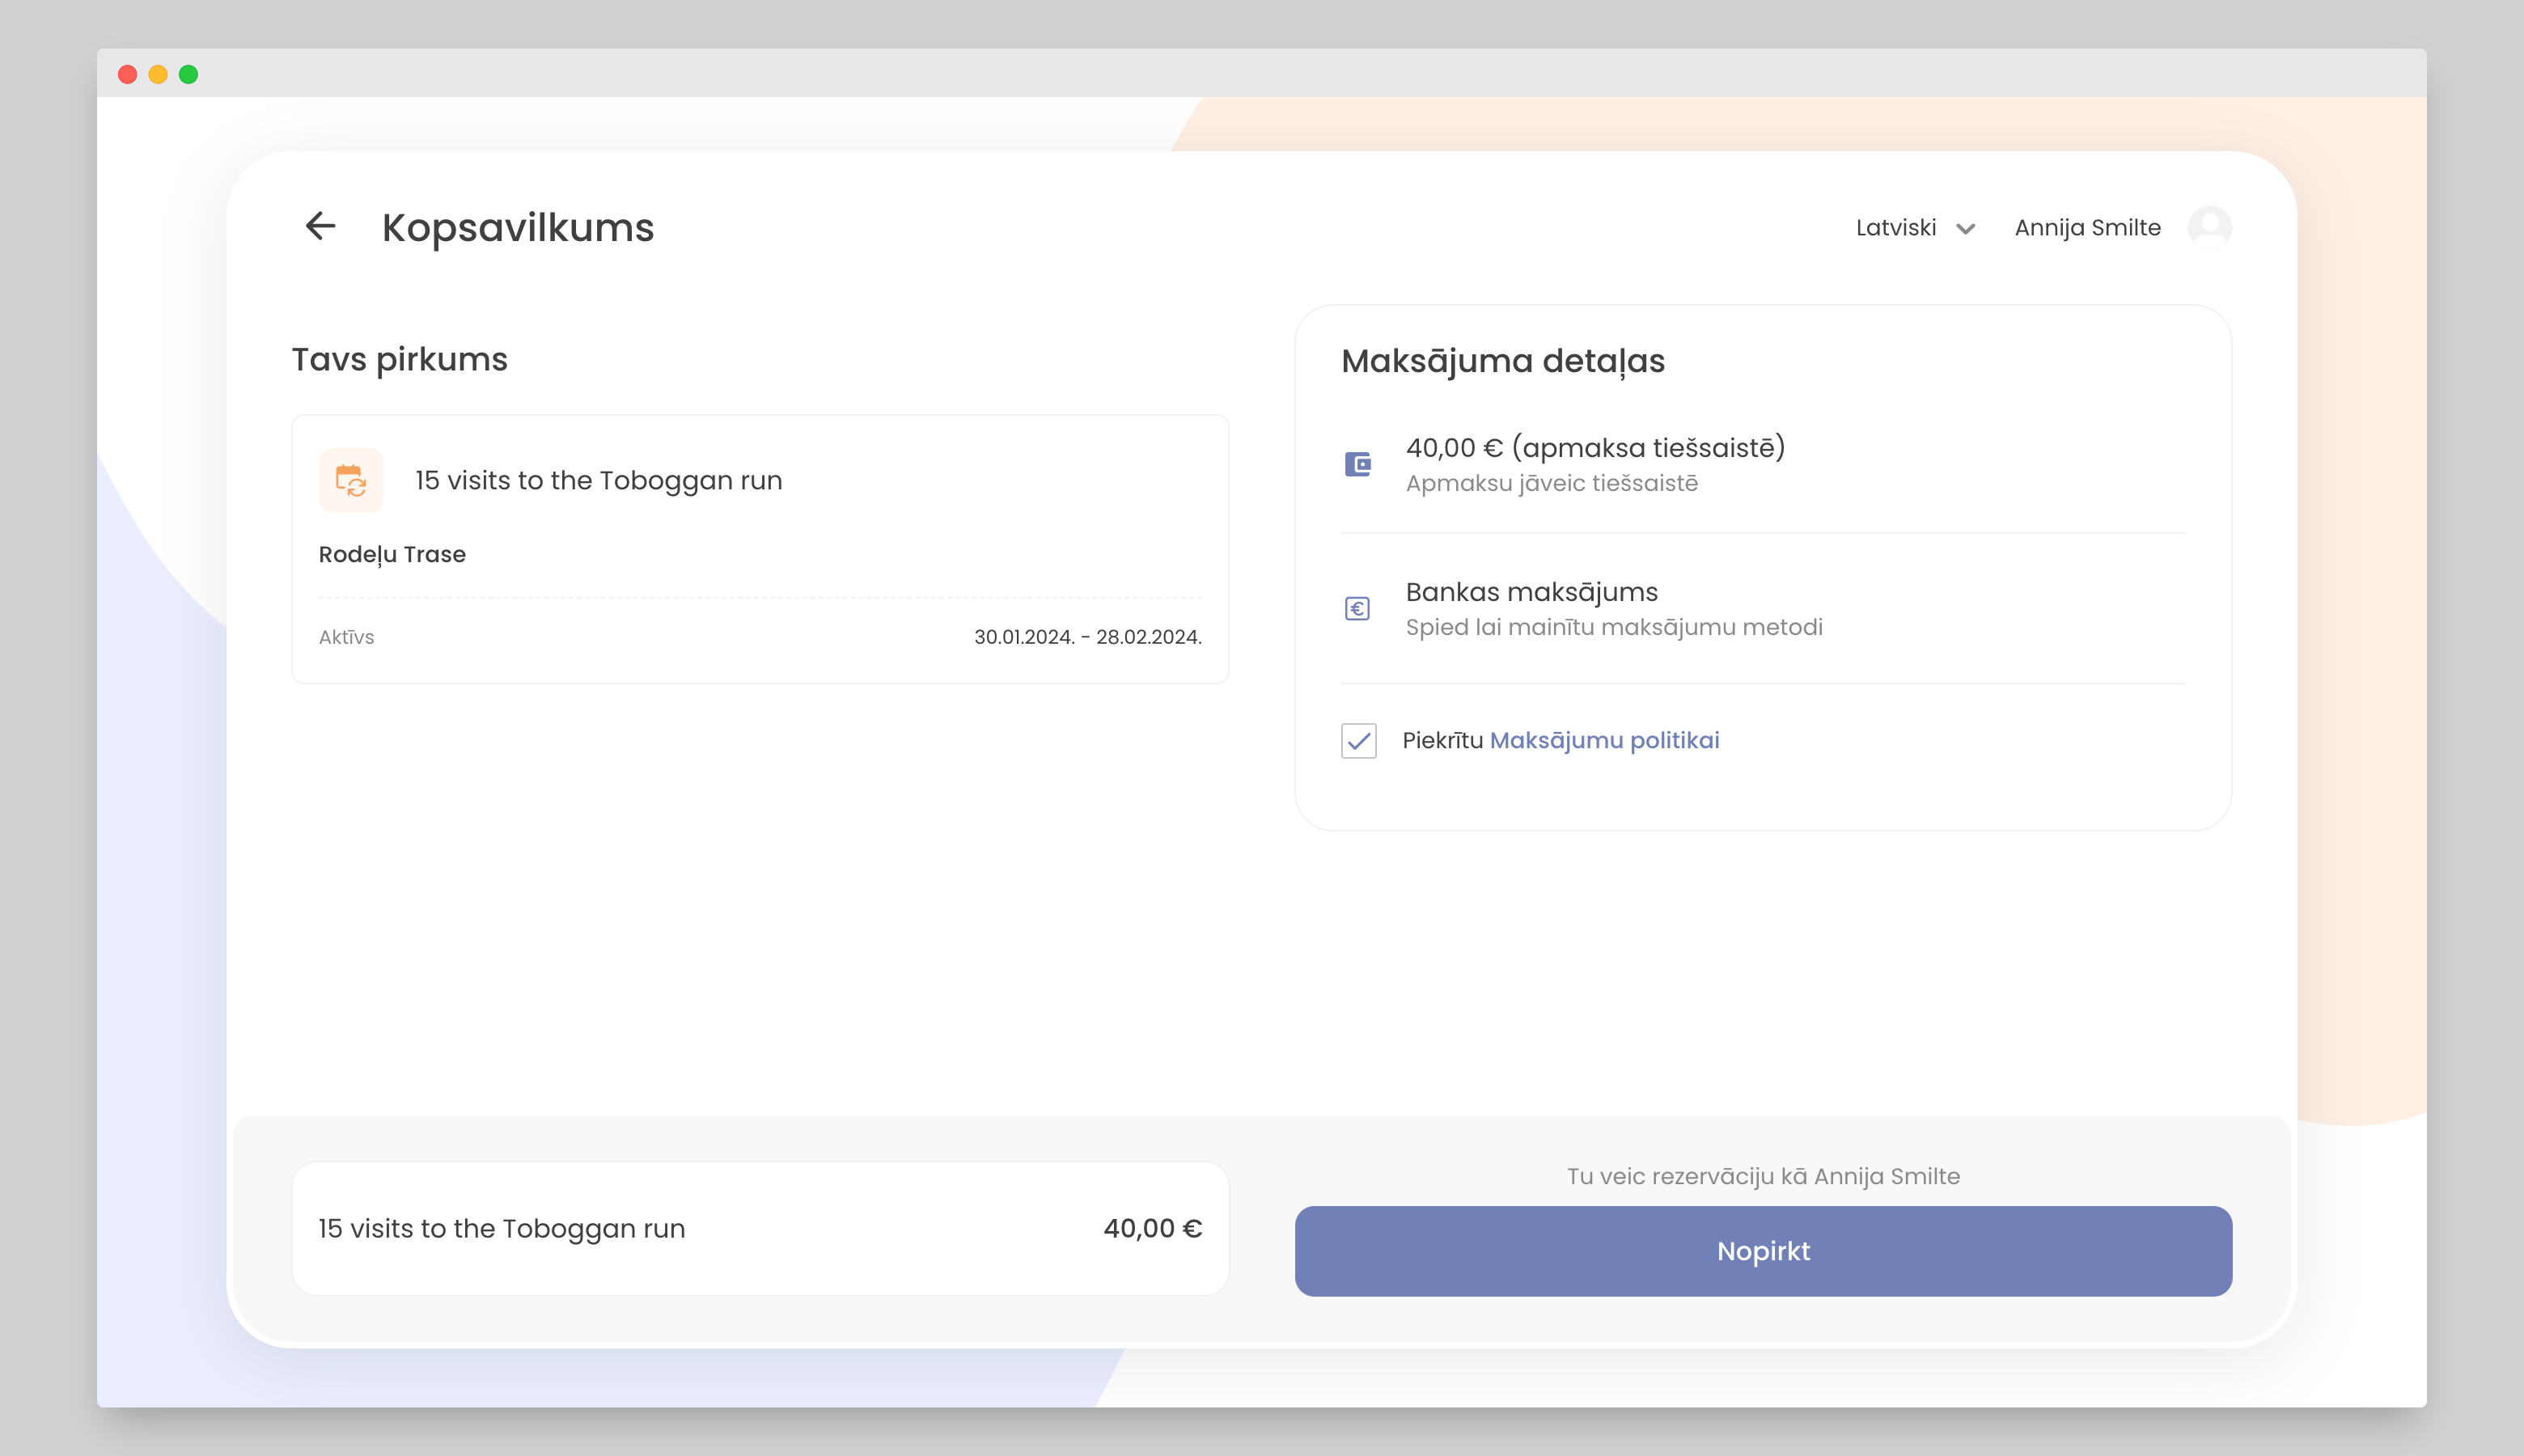Open the Latviski language dropdown
This screenshot has width=2524, height=1456.
pos(1896,228)
